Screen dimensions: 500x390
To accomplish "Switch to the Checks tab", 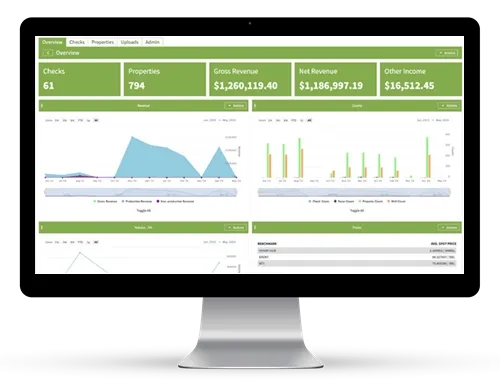I will pyautogui.click(x=77, y=42).
